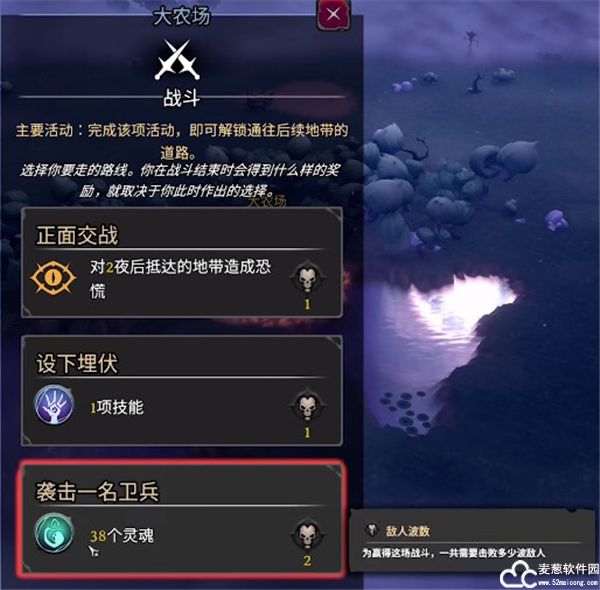This screenshot has height=590, width=600.
Task: Click the orange eye panic icon
Action: click(53, 278)
